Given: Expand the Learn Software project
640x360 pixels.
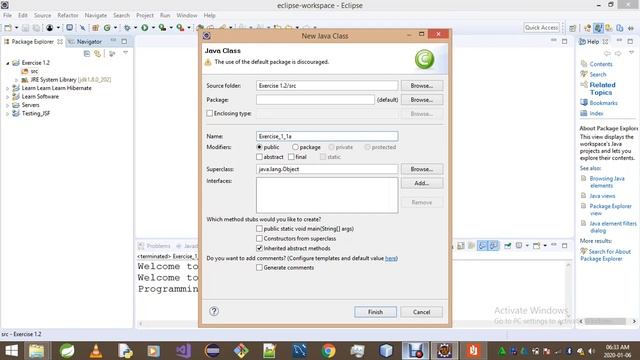Looking at the screenshot, I should tap(7, 97).
